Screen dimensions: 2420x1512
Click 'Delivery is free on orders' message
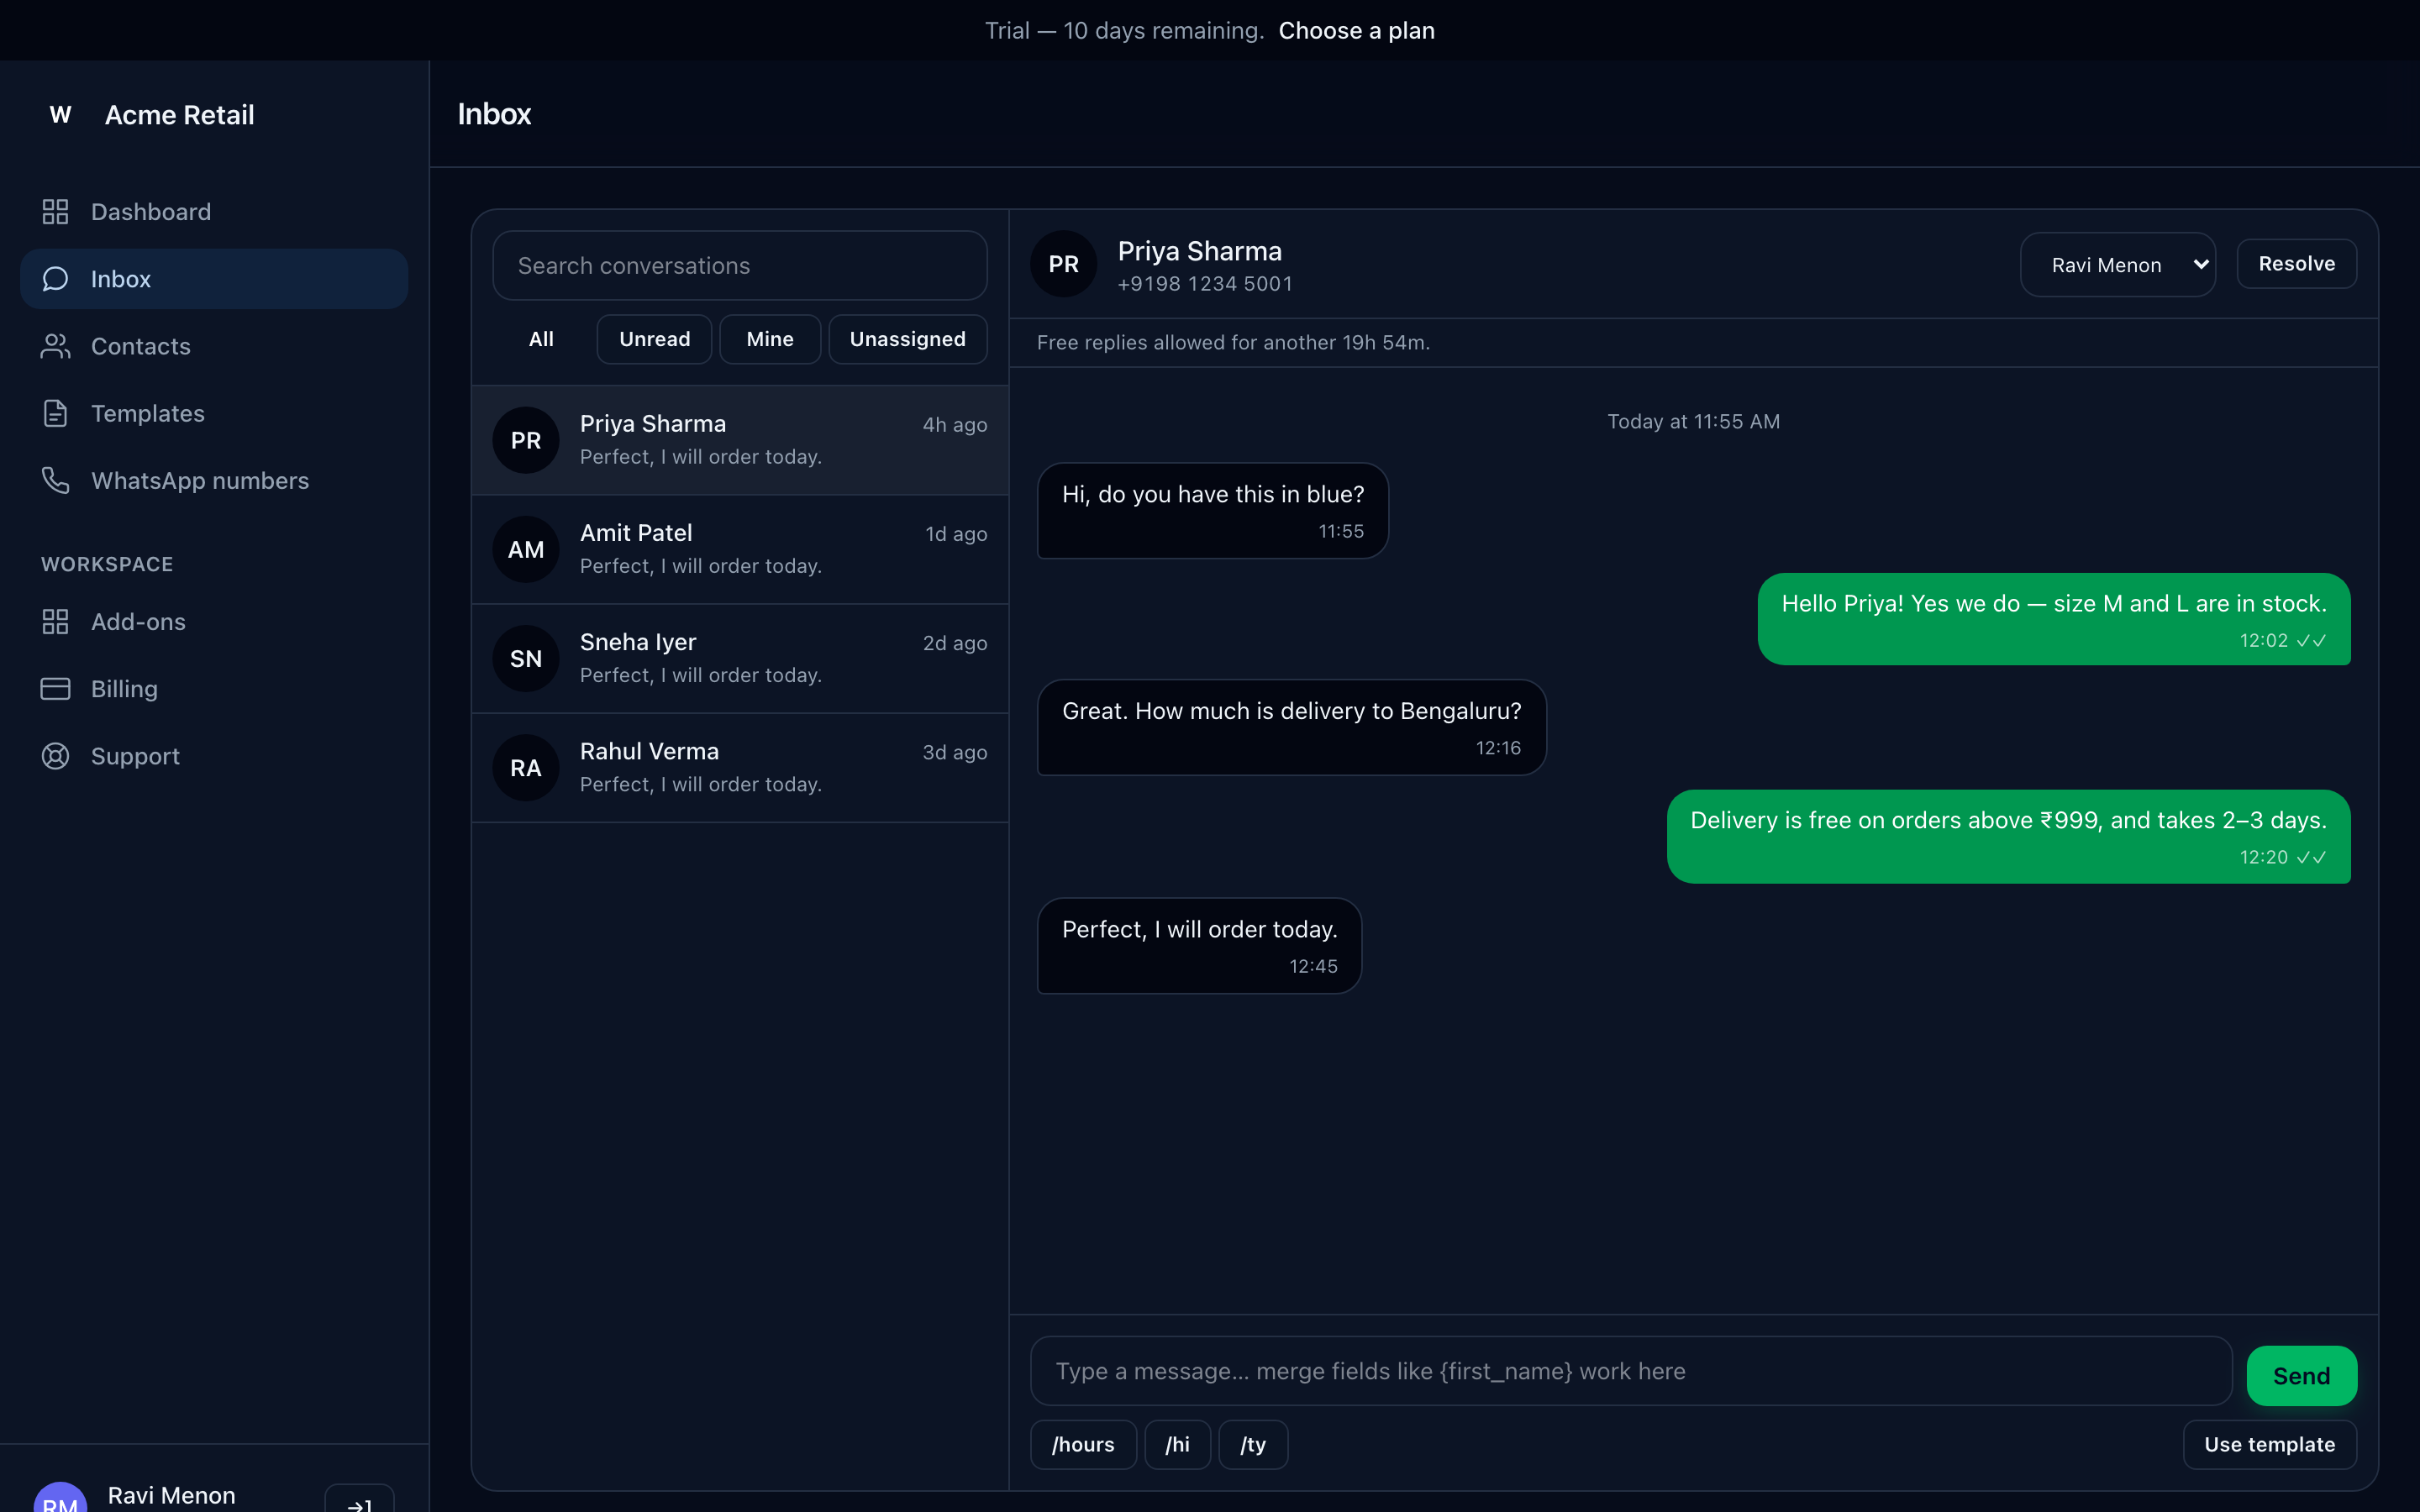[2008, 836]
